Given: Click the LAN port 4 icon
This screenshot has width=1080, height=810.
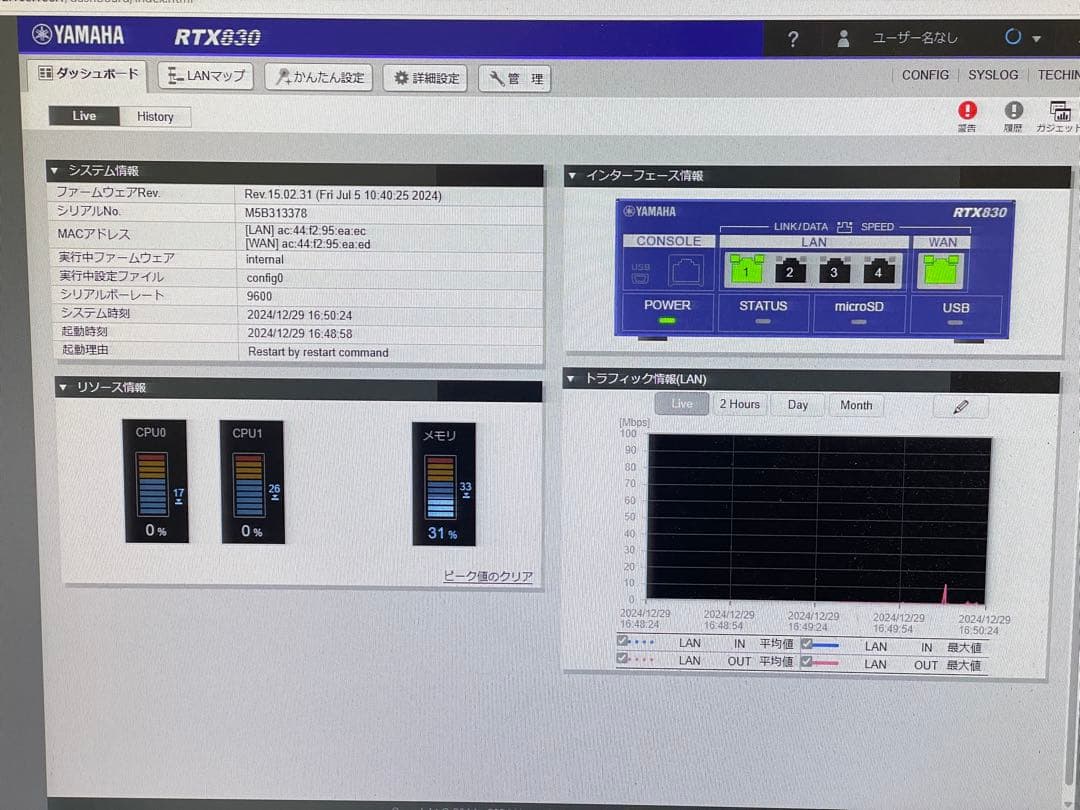Looking at the screenshot, I should [x=878, y=271].
